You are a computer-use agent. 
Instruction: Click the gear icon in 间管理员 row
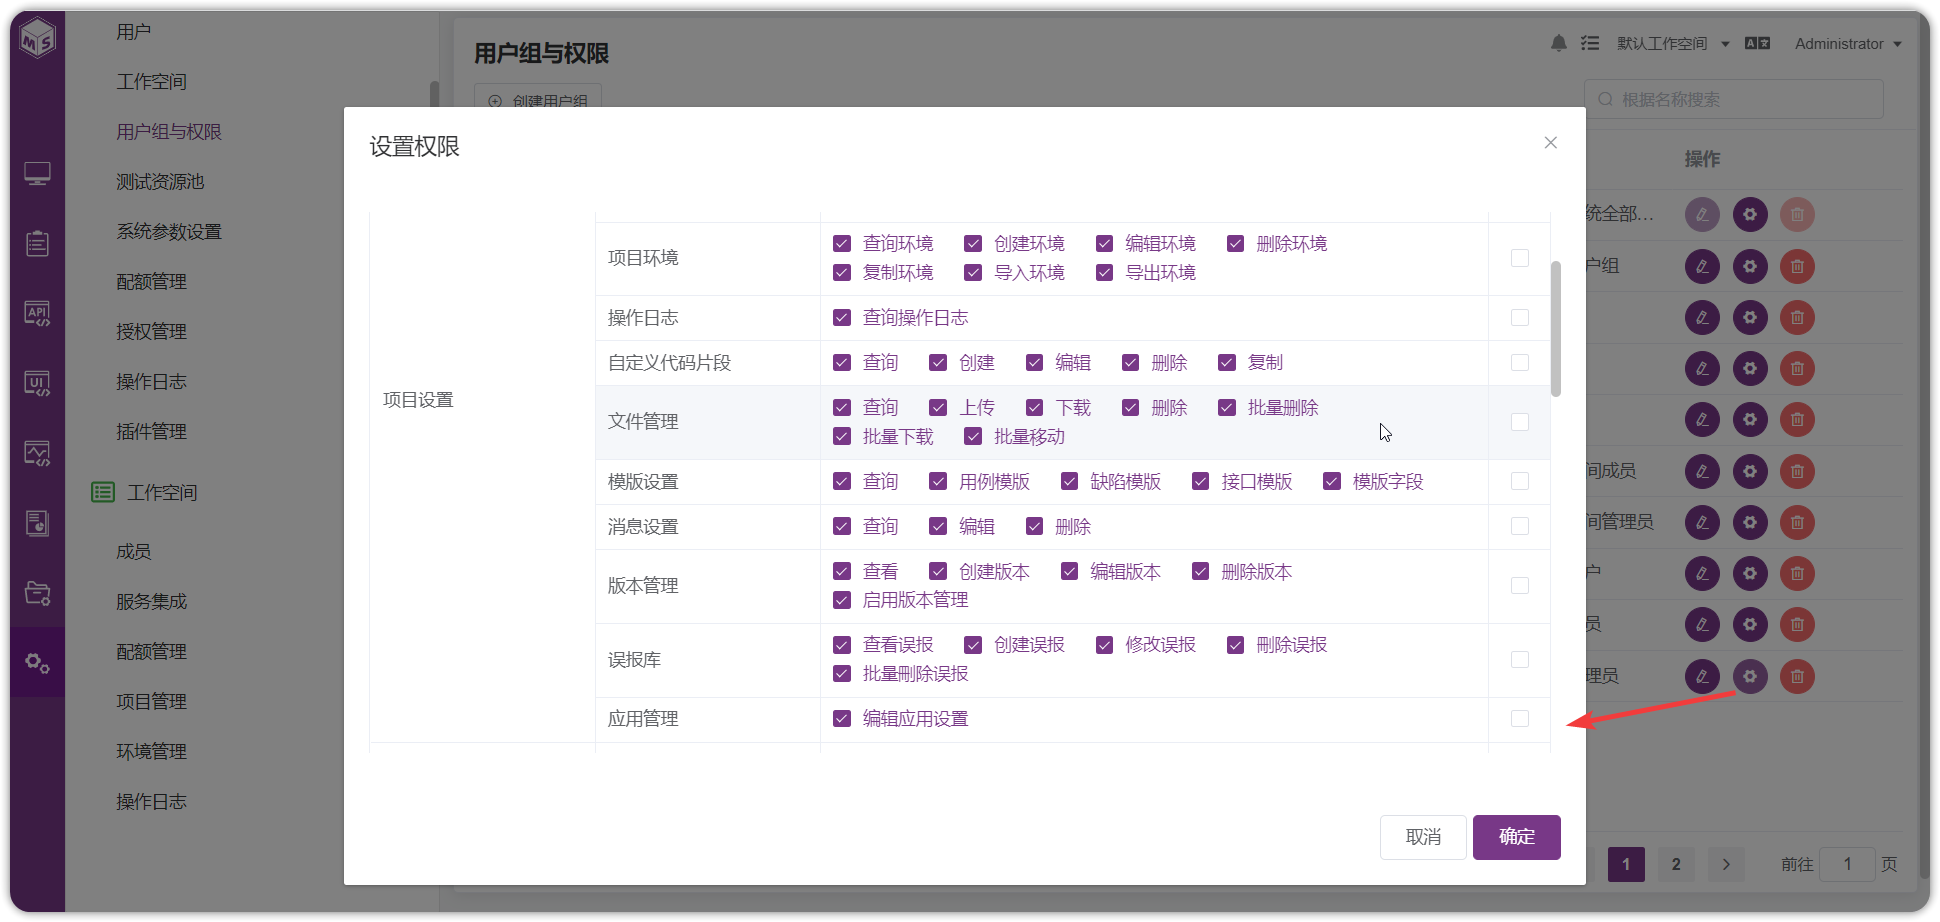pos(1750,522)
